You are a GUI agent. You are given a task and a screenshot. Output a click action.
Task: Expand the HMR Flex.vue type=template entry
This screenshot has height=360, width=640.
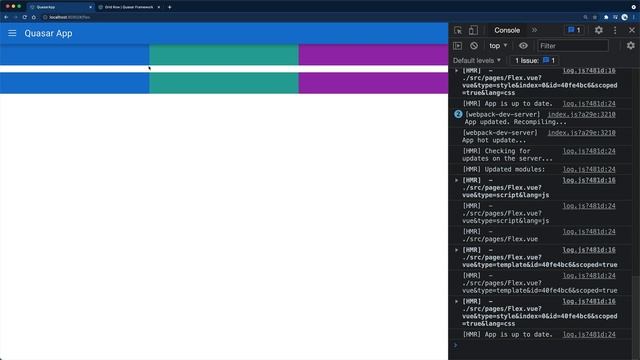[x=457, y=250]
